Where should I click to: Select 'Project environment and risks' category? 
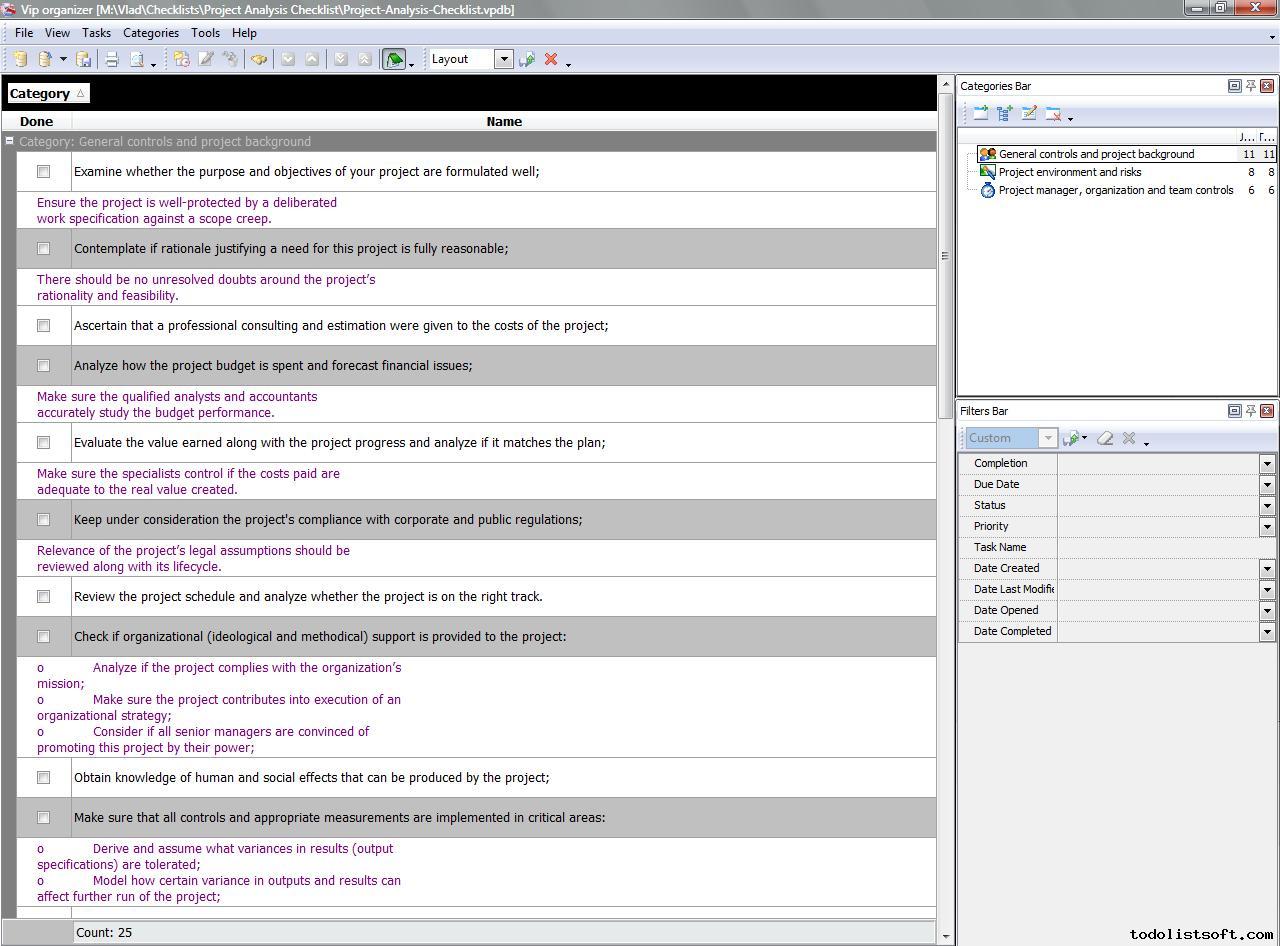[x=1069, y=172]
